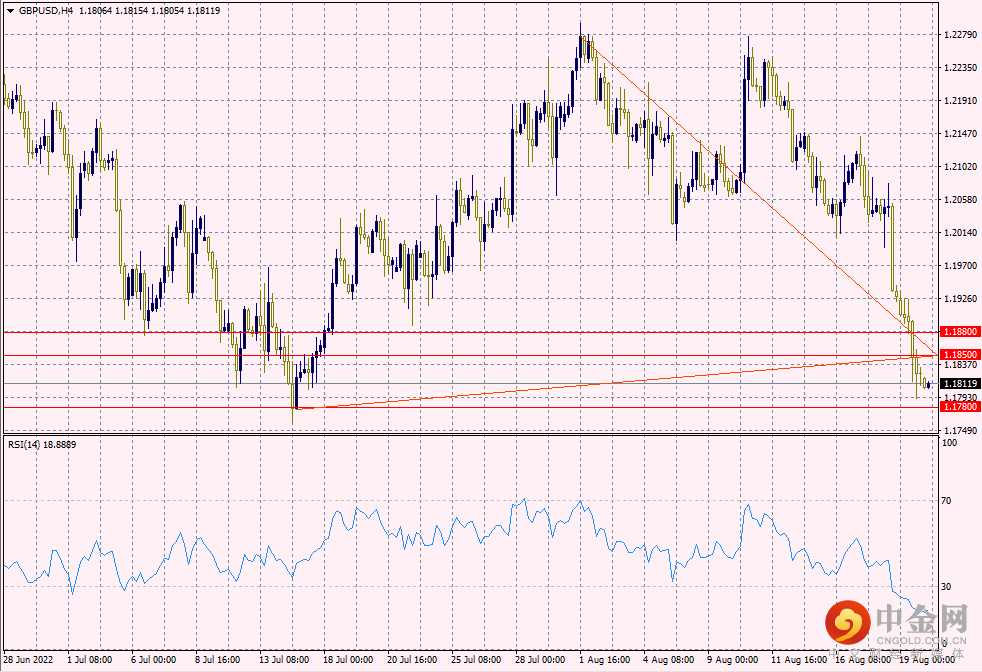Image resolution: width=982 pixels, height=672 pixels.
Task: Click the 1.22790 price axis value
Action: pos(960,35)
